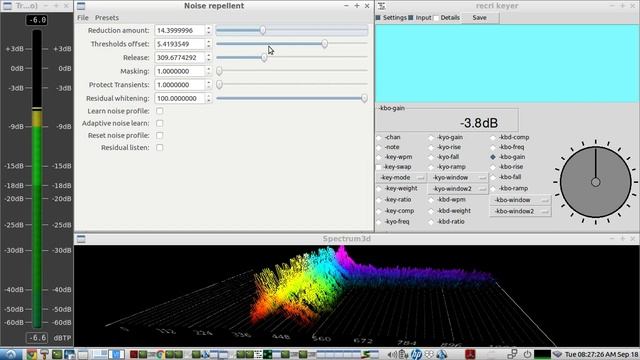Screen dimensions: 640x360
Task: Select the -note radio option
Action: 378,147
